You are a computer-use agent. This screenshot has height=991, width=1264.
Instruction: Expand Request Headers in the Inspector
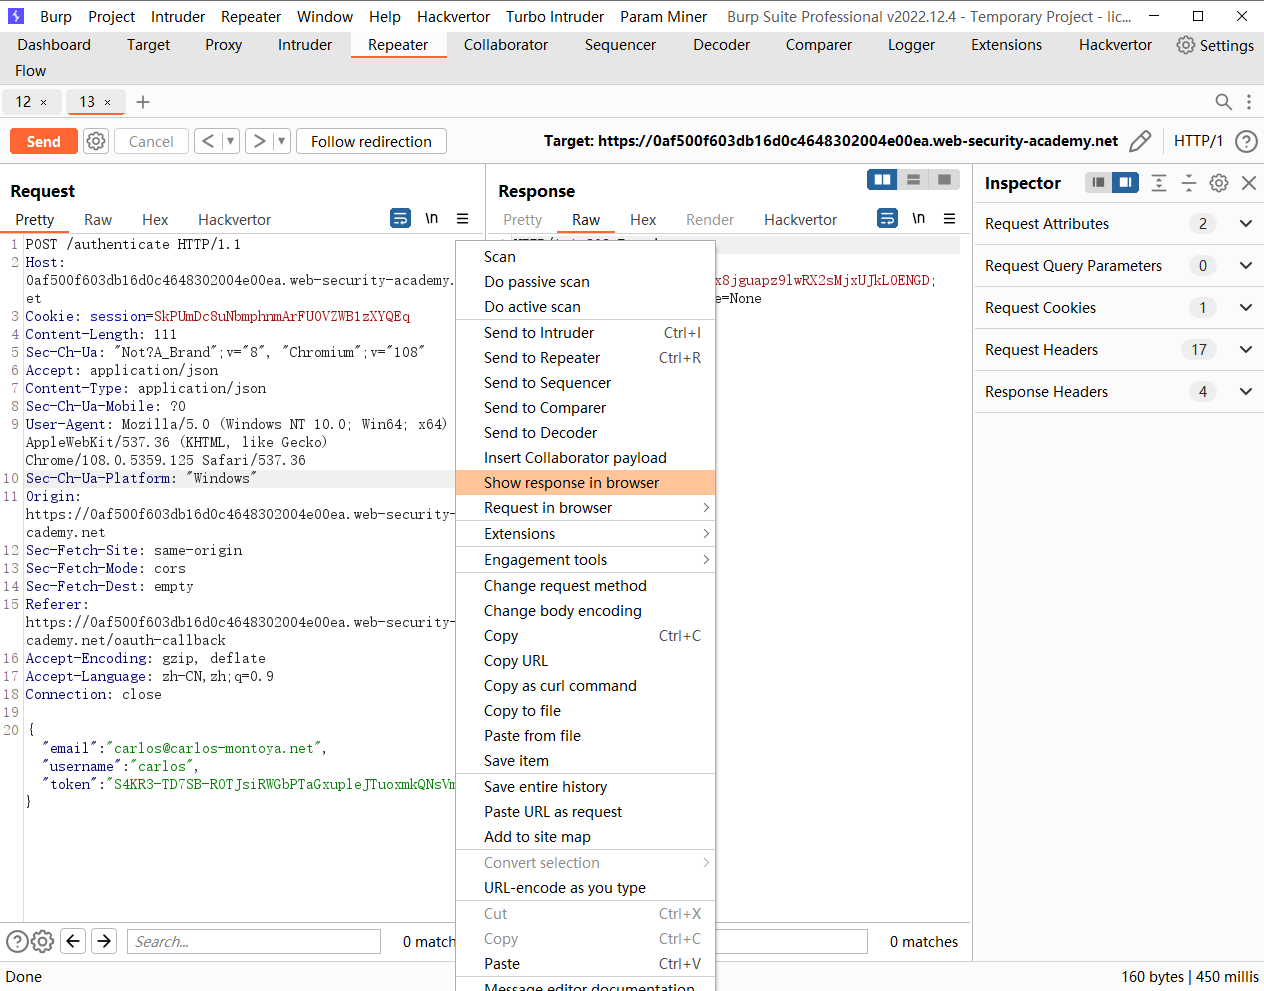point(1245,349)
